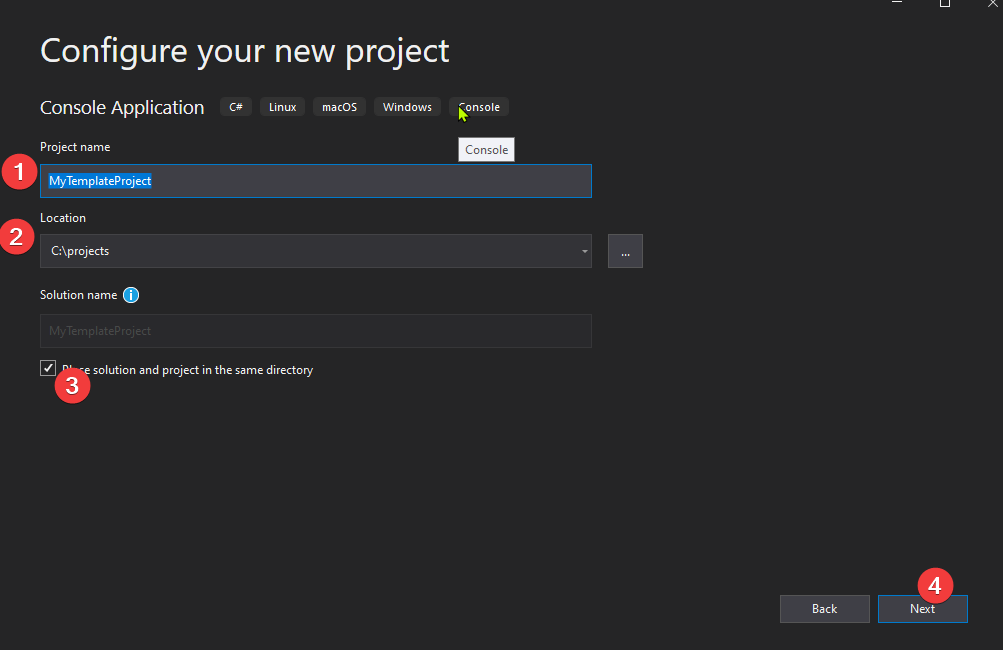The image size is (1003, 650).
Task: Click the Solution name label
Action: pyautogui.click(x=79, y=295)
